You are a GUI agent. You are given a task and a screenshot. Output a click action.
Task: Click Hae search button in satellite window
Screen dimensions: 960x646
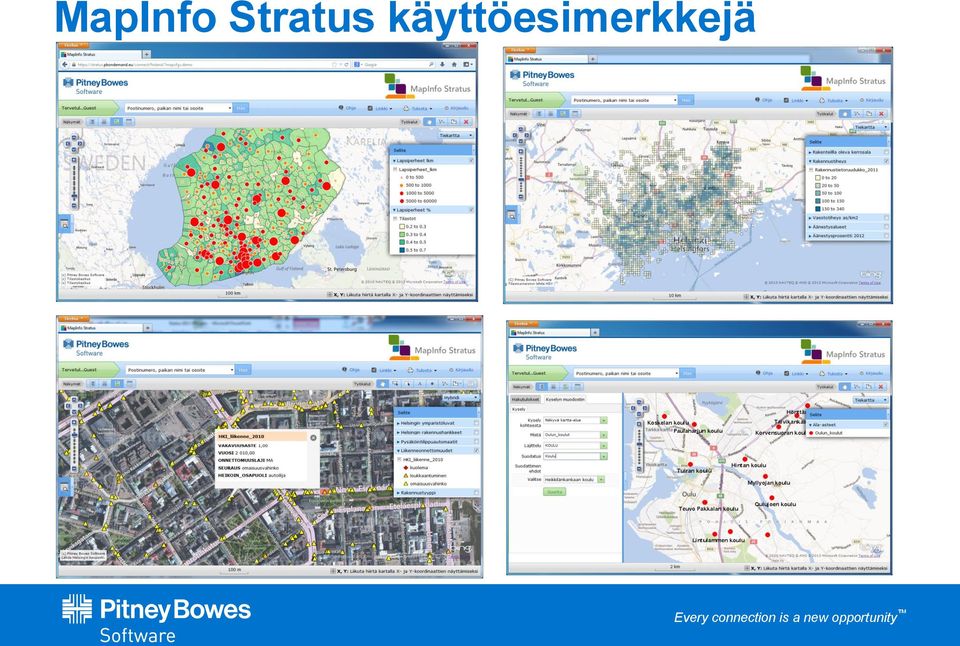pyautogui.click(x=242, y=370)
